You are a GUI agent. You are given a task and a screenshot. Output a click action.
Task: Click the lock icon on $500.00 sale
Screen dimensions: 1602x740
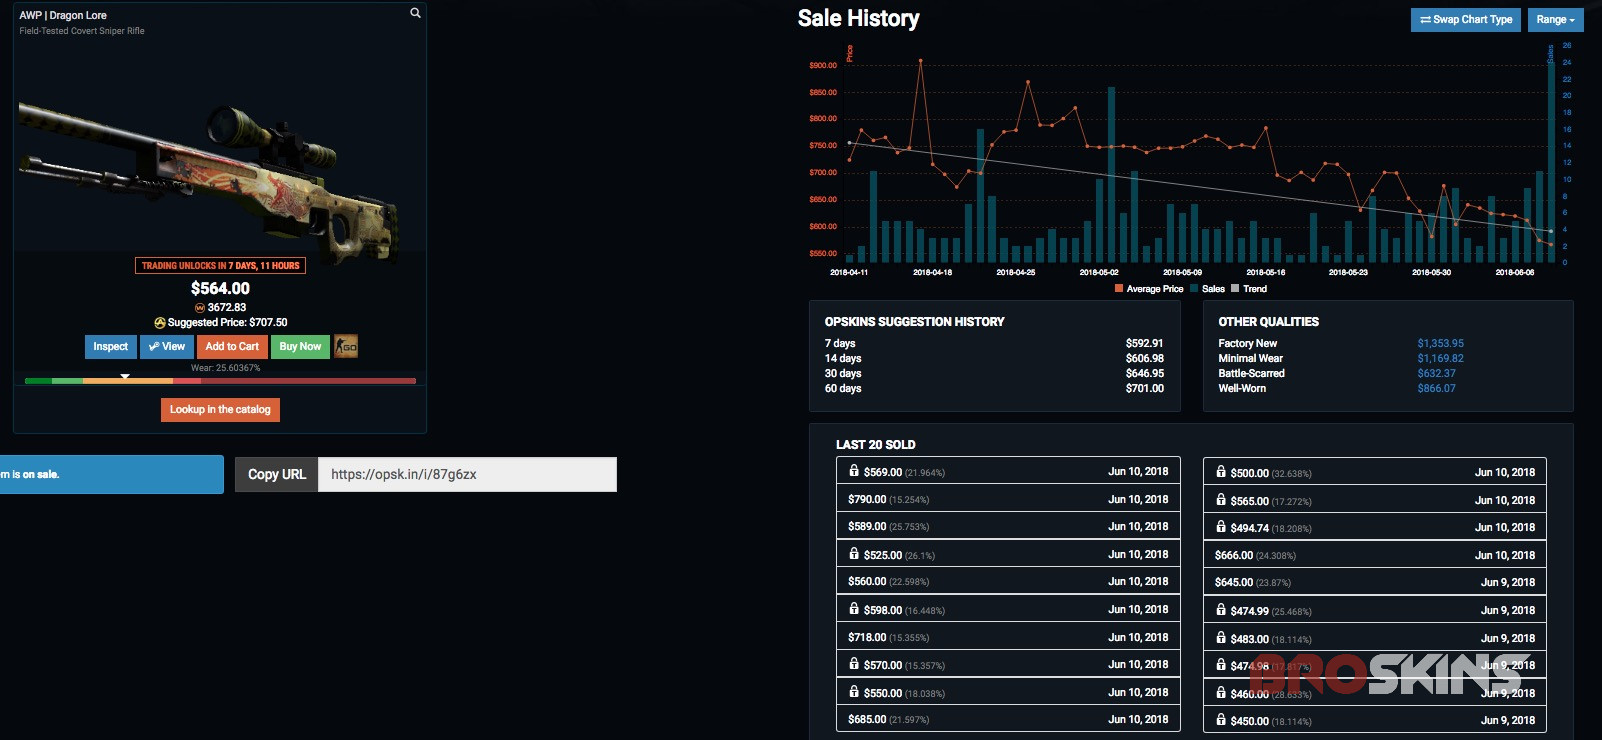[x=1221, y=471]
